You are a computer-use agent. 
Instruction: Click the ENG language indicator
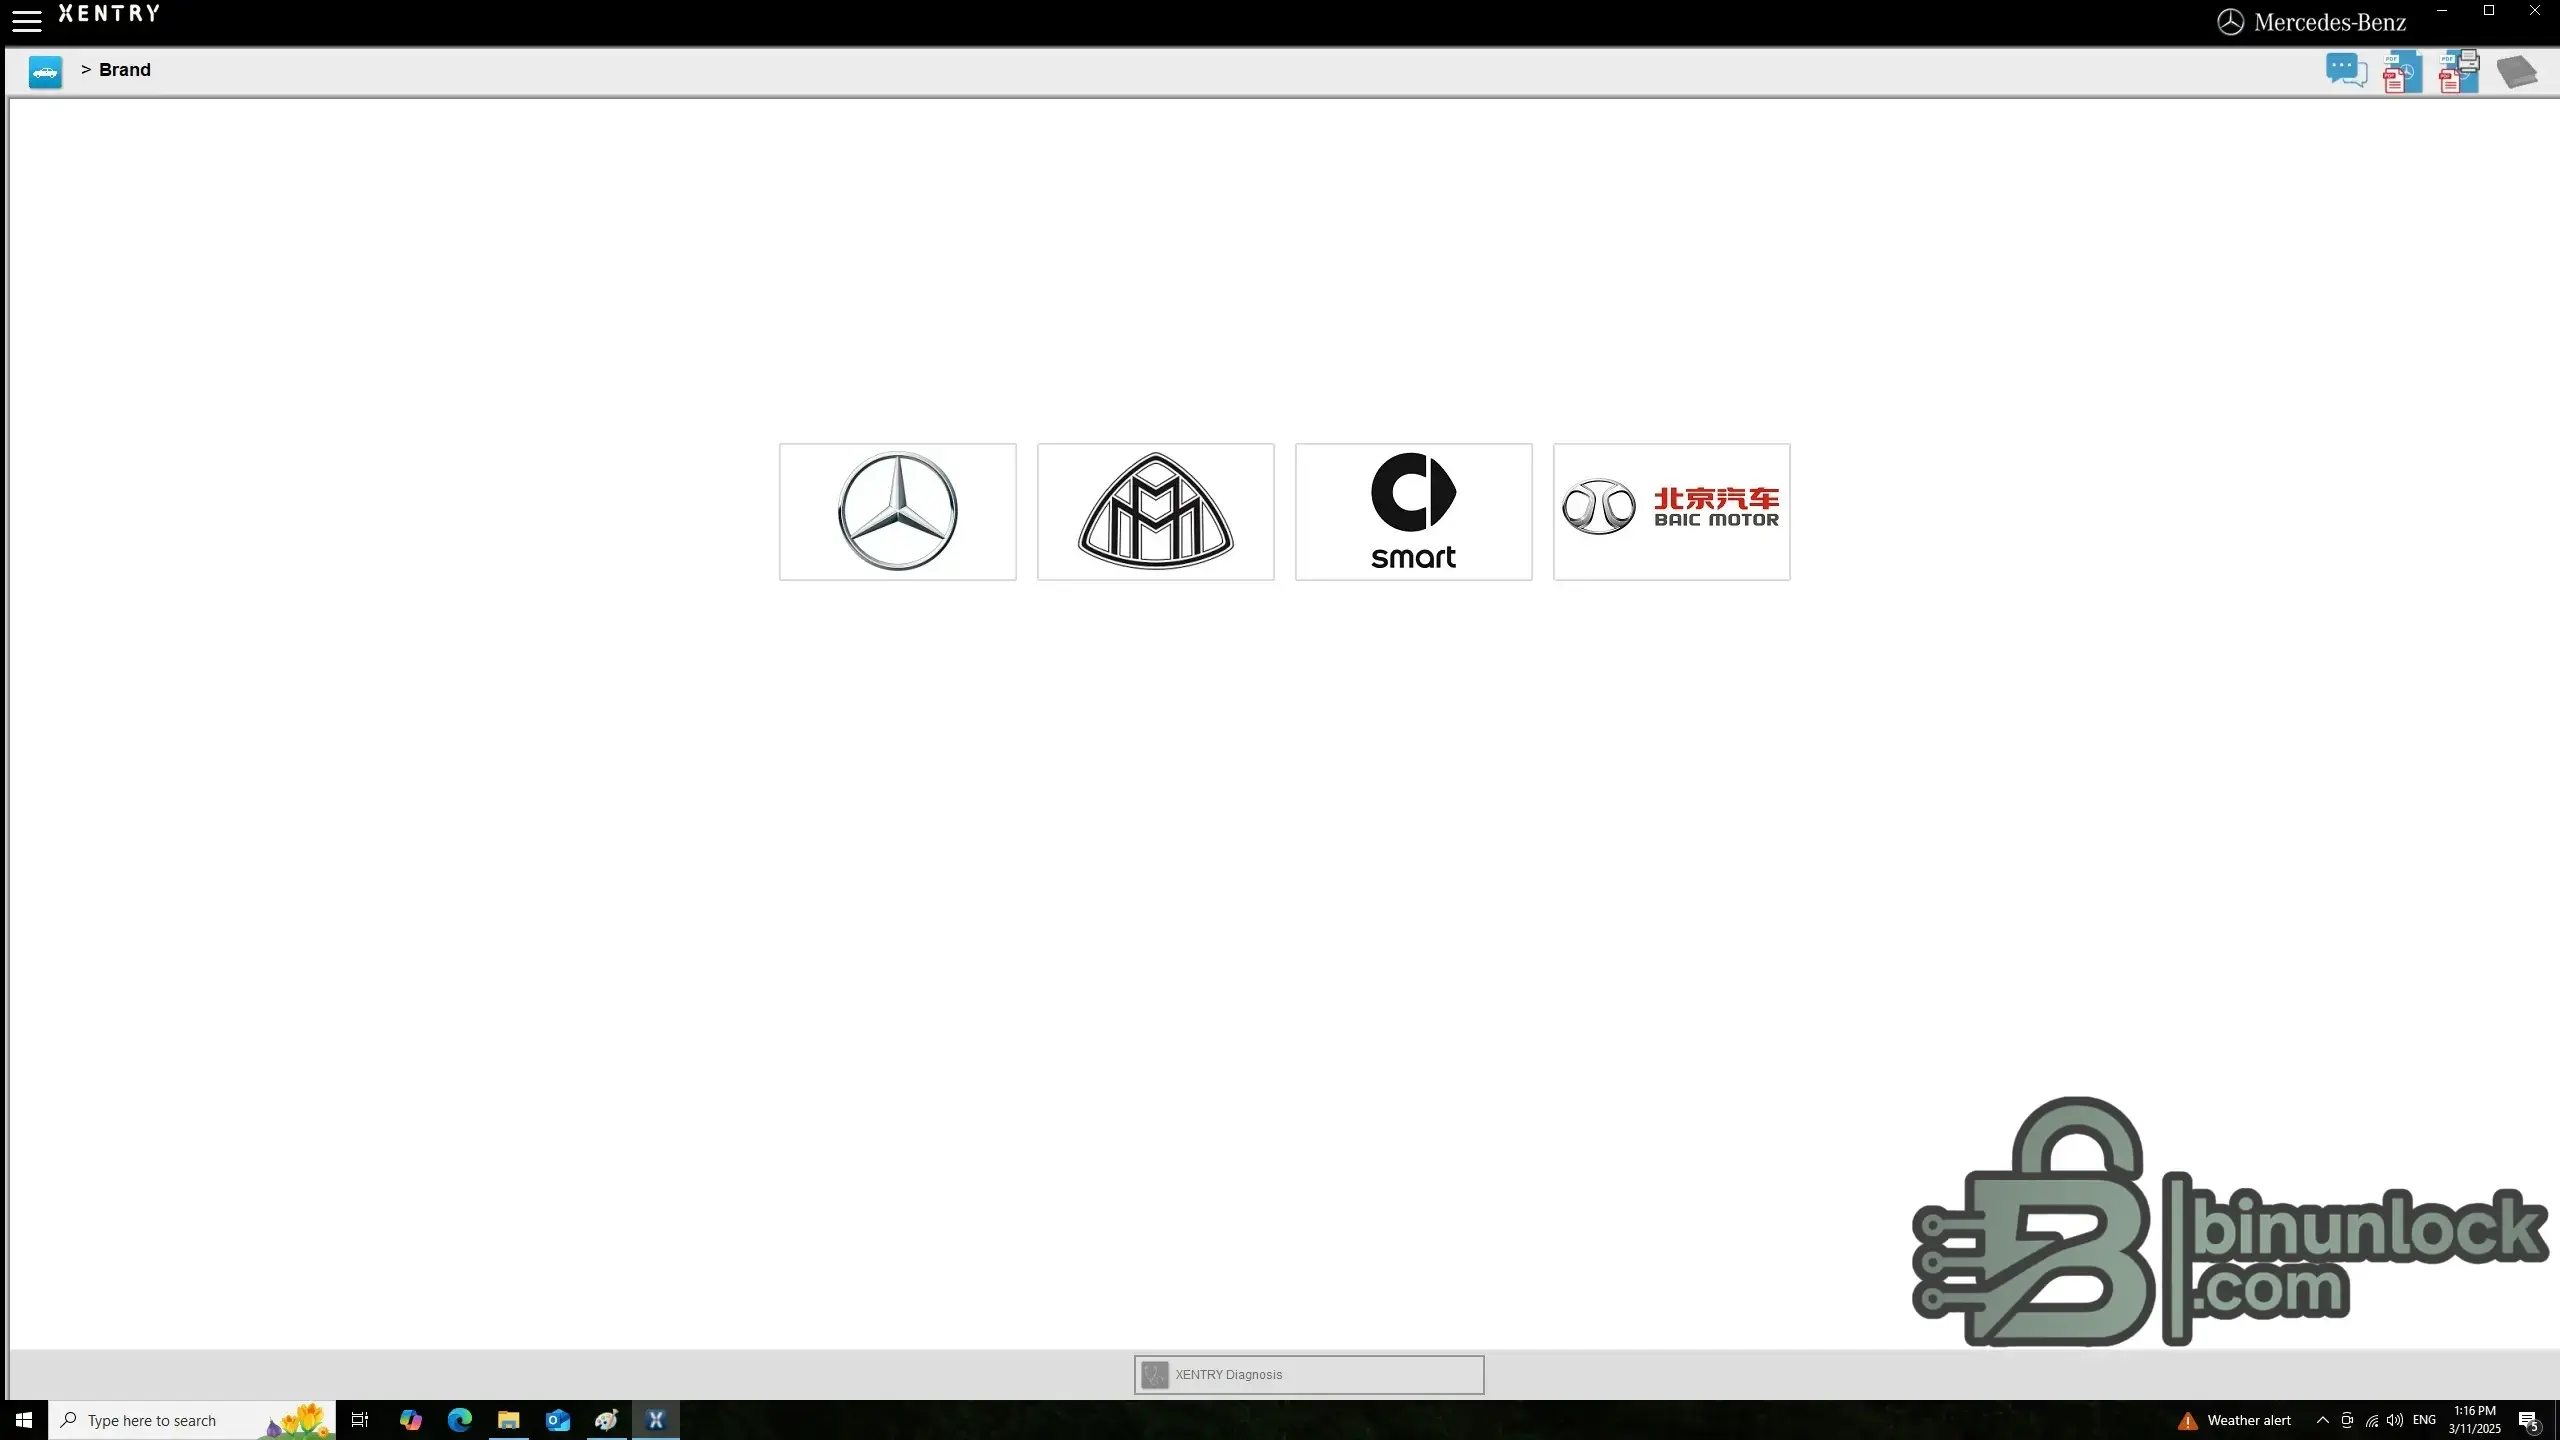coord(2424,1420)
